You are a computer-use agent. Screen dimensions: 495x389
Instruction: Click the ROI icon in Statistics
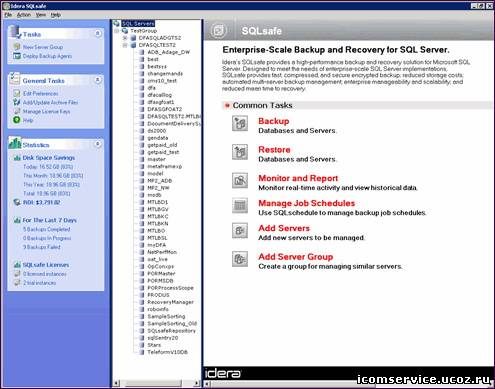pos(17,202)
